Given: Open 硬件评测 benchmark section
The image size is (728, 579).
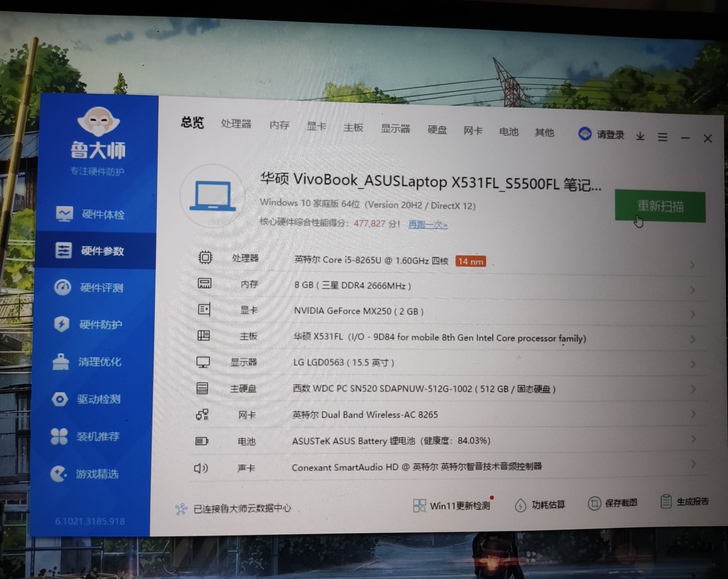Looking at the screenshot, I should [x=89, y=287].
